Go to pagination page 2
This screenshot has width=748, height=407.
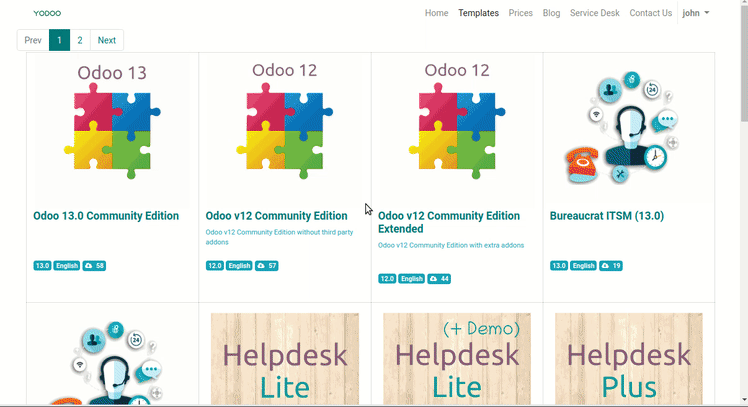point(80,40)
